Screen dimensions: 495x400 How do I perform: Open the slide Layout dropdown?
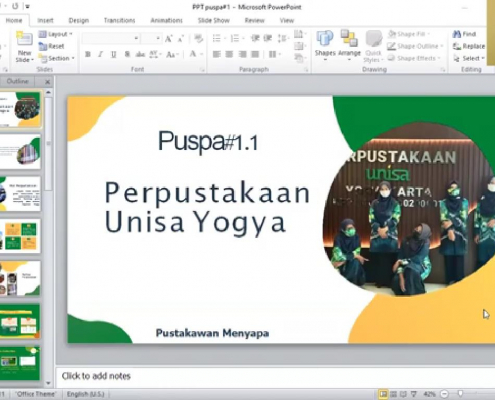(x=55, y=34)
